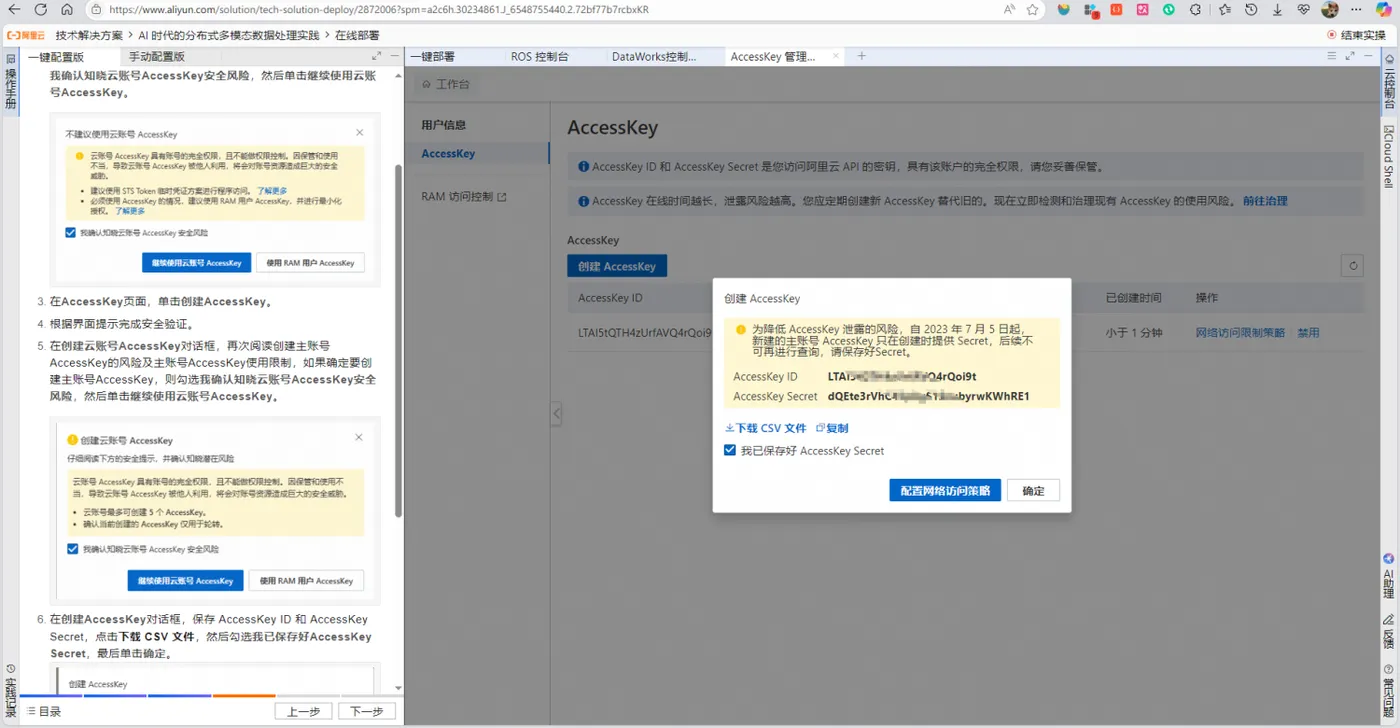Open the browser extensions puzzle icon
Image resolution: width=1400 pixels, height=728 pixels.
coord(1196,10)
